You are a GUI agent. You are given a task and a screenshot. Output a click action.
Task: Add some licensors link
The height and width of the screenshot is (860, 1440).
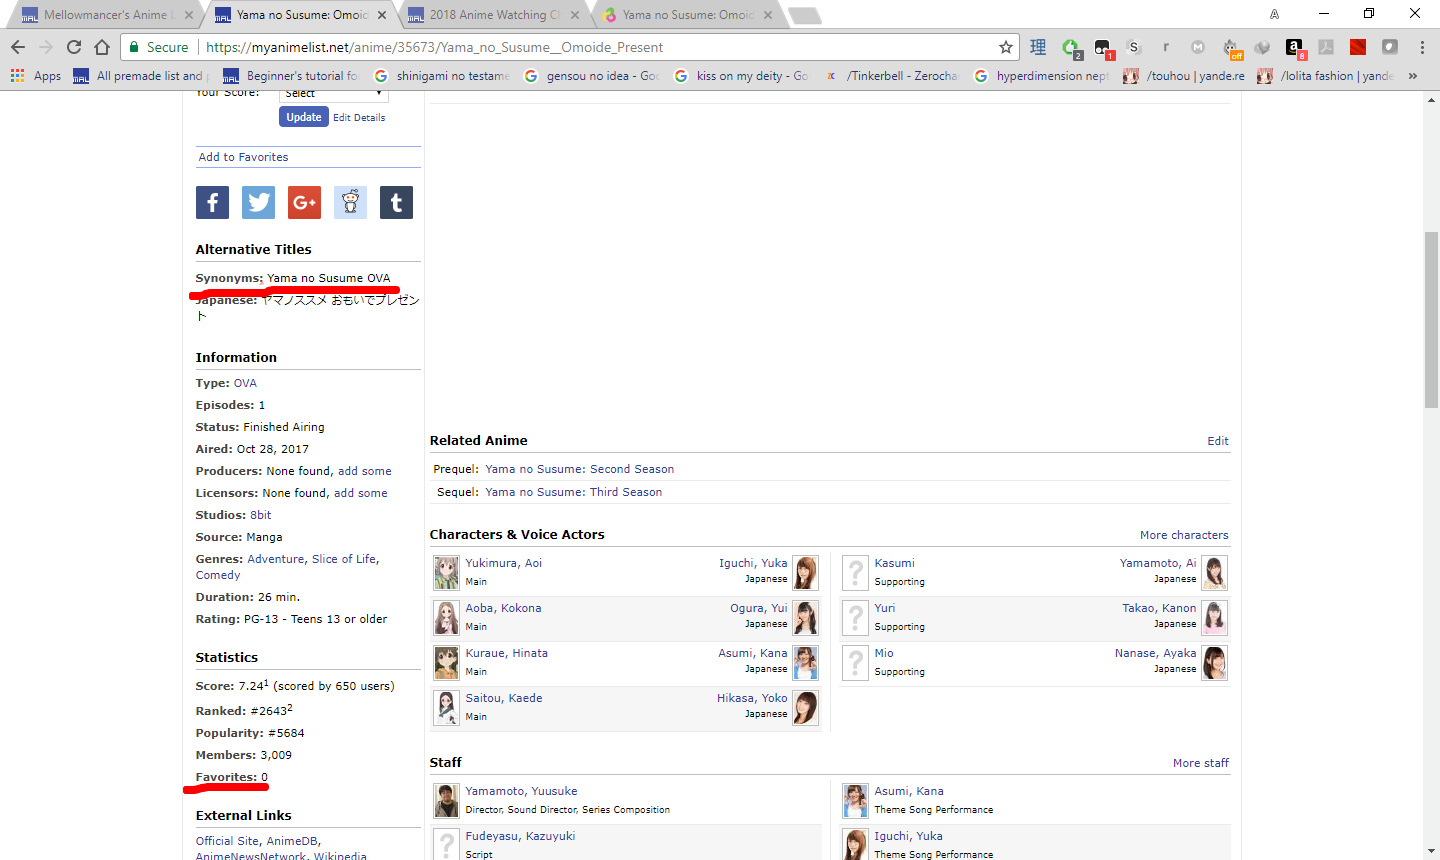(x=360, y=493)
